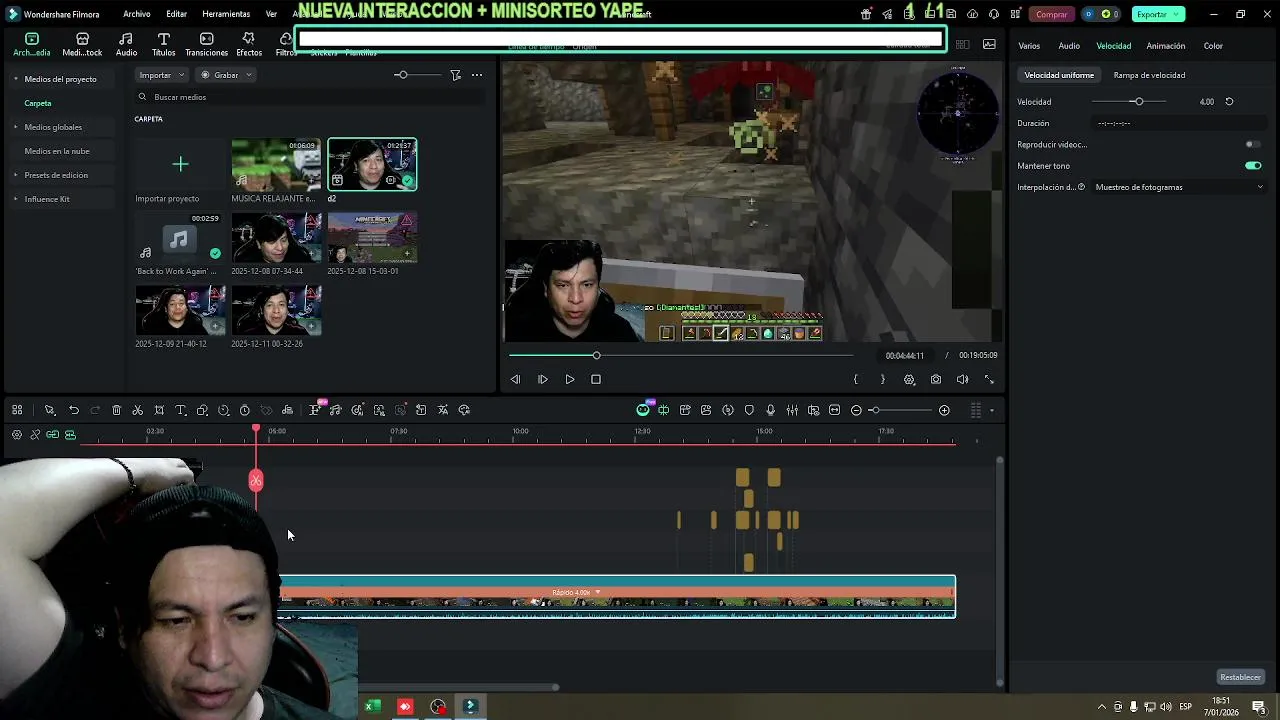
Task: Select the 2025-12-11 00-32-26 clip thumbnail
Action: click(276, 310)
